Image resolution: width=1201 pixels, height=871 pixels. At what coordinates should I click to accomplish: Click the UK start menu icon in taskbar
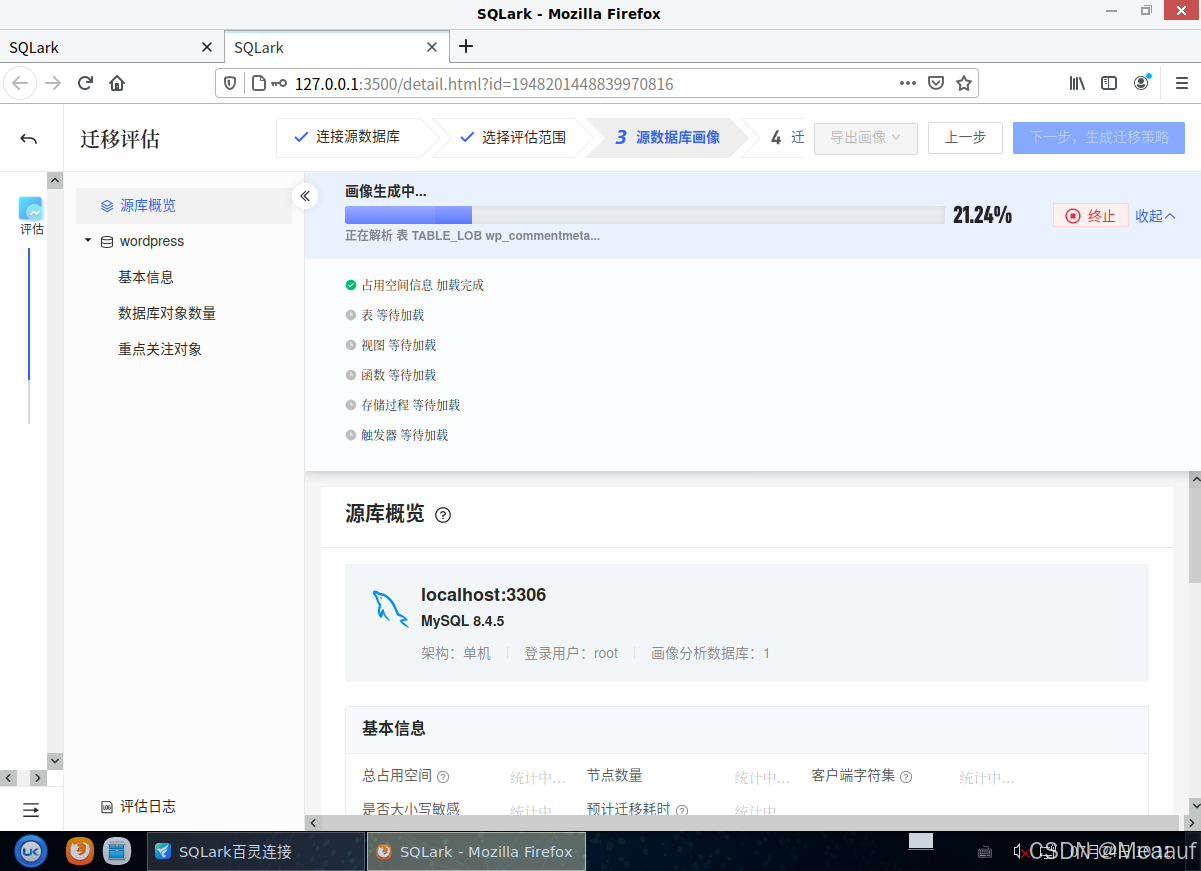coord(31,851)
